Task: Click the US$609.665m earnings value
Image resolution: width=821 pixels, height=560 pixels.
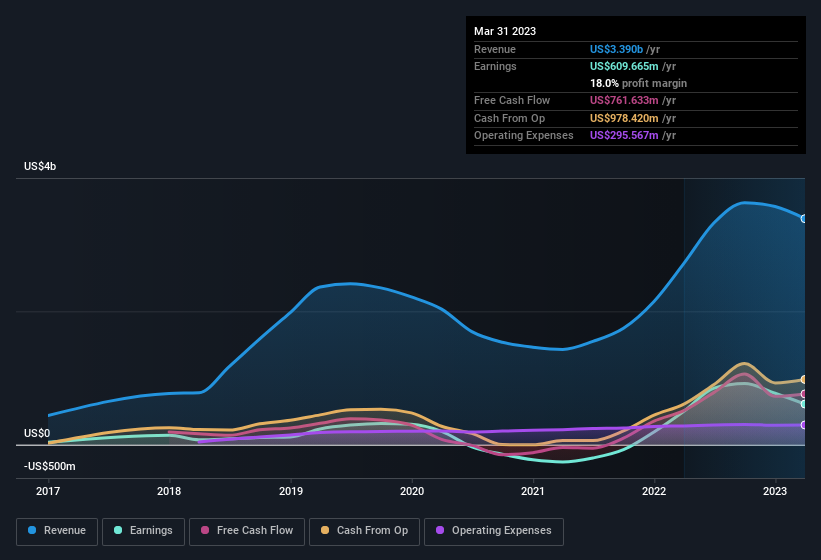Action: tap(624, 66)
